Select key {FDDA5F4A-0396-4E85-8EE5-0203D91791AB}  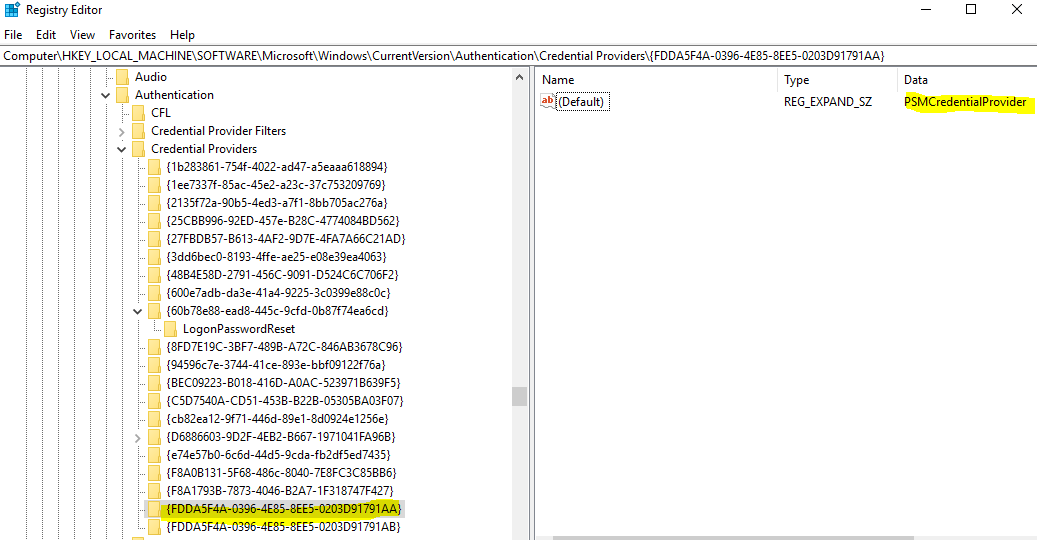[x=284, y=527]
